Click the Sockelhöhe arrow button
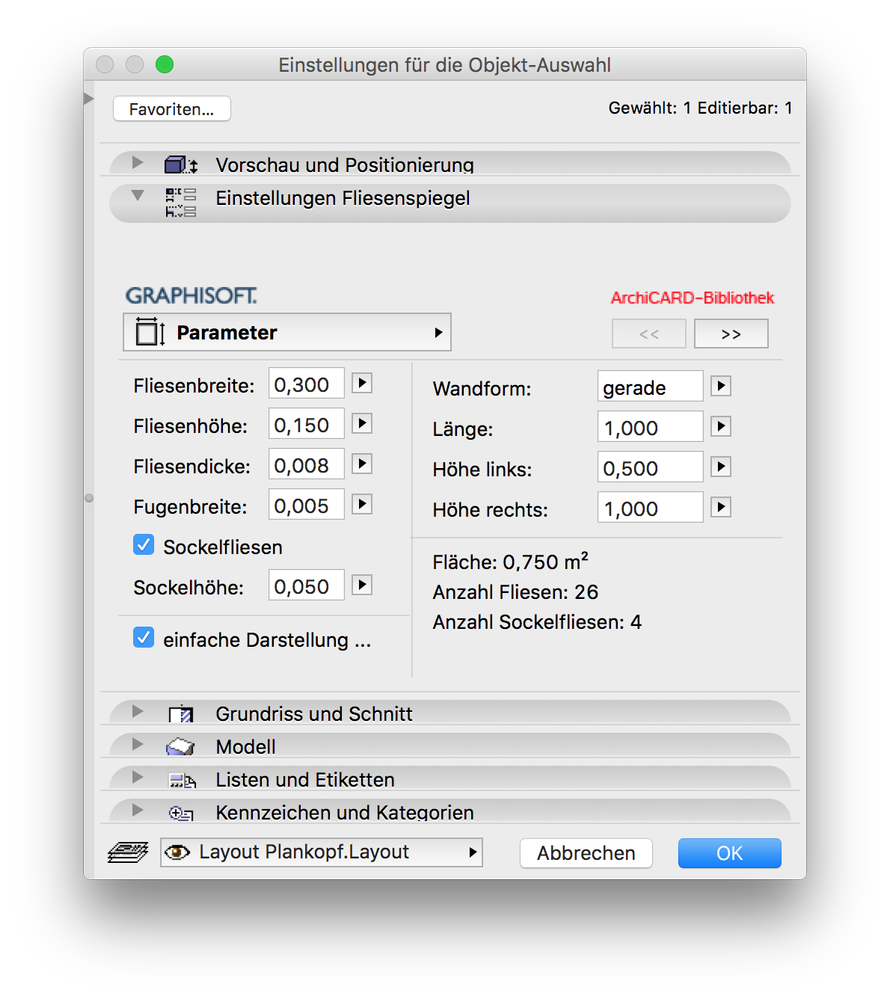 [362, 586]
